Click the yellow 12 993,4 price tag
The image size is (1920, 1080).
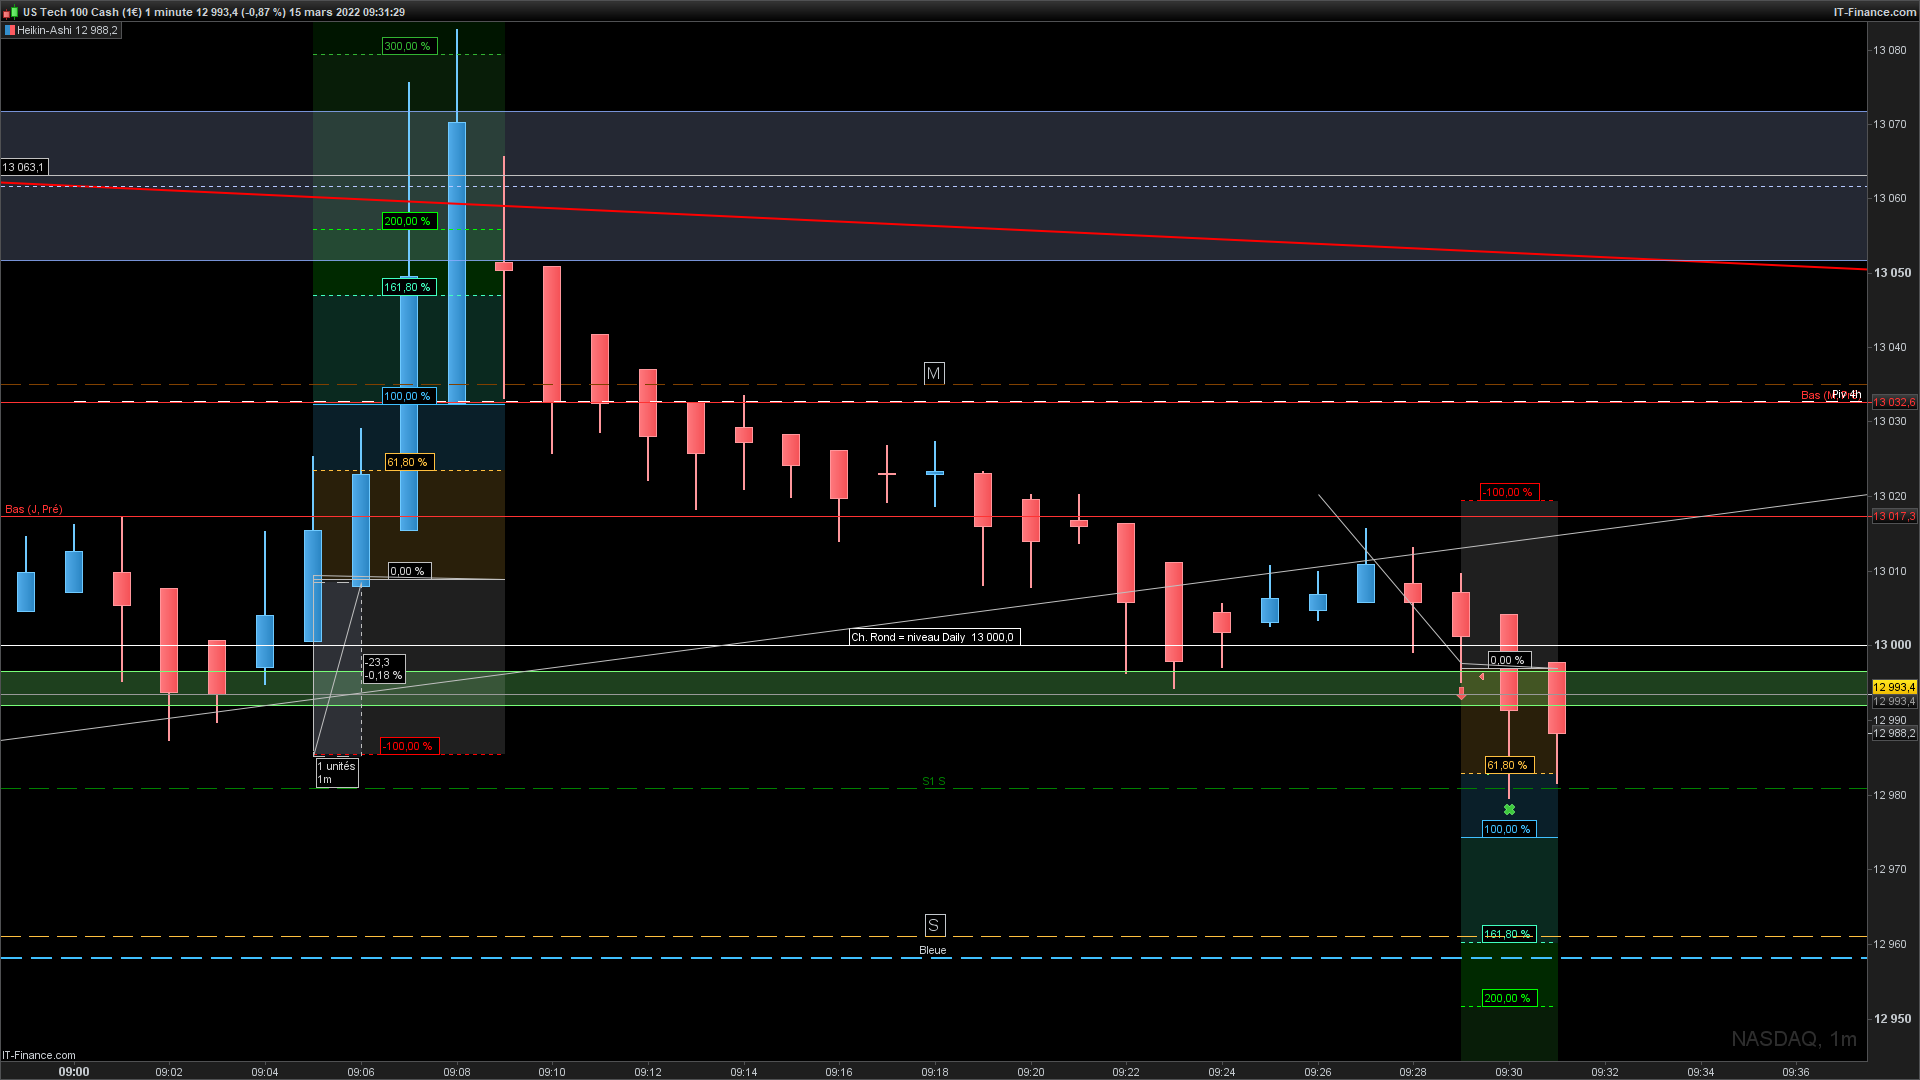tap(1893, 687)
